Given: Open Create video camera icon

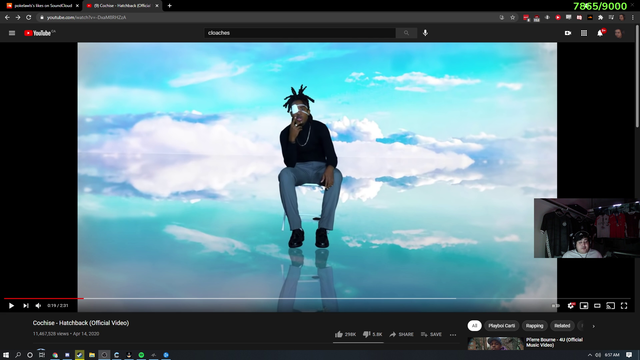Looking at the screenshot, I should (568, 33).
